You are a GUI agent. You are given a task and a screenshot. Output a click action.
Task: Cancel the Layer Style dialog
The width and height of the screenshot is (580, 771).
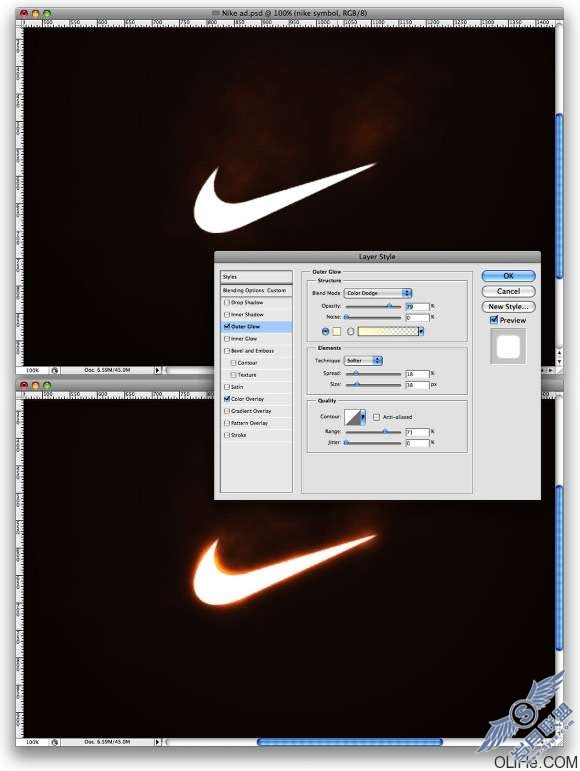pyautogui.click(x=508, y=291)
